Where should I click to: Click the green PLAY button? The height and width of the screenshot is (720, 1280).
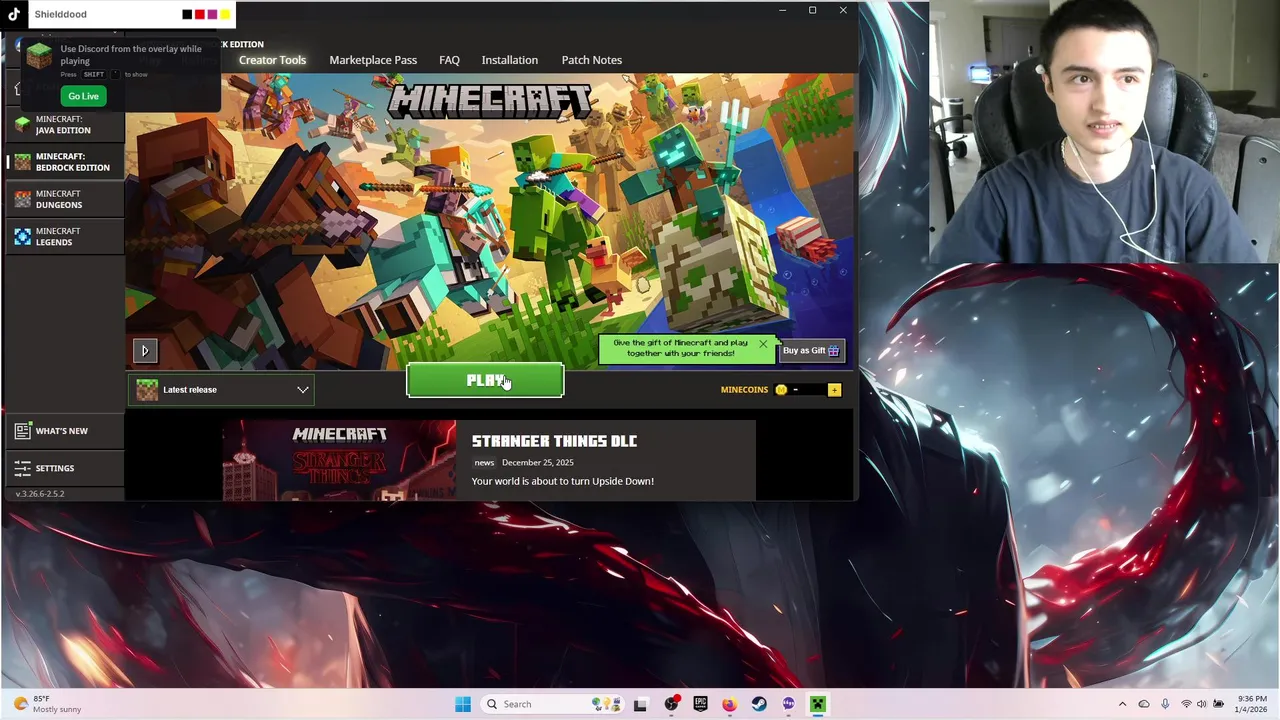coord(485,380)
